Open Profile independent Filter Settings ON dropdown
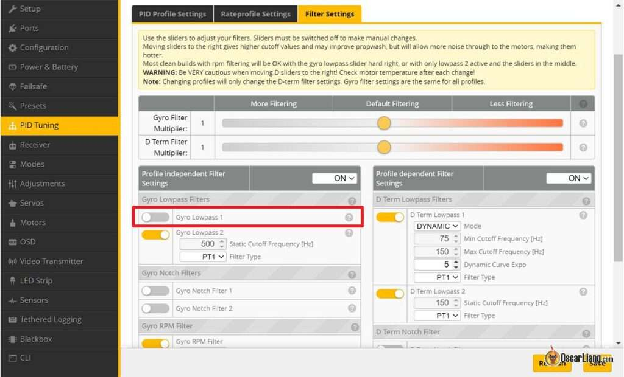This screenshot has height=377, width=624. 334,178
